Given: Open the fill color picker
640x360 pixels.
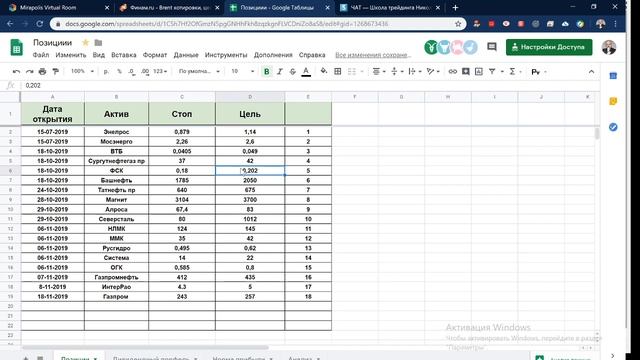Looking at the screenshot, I should click(x=324, y=71).
